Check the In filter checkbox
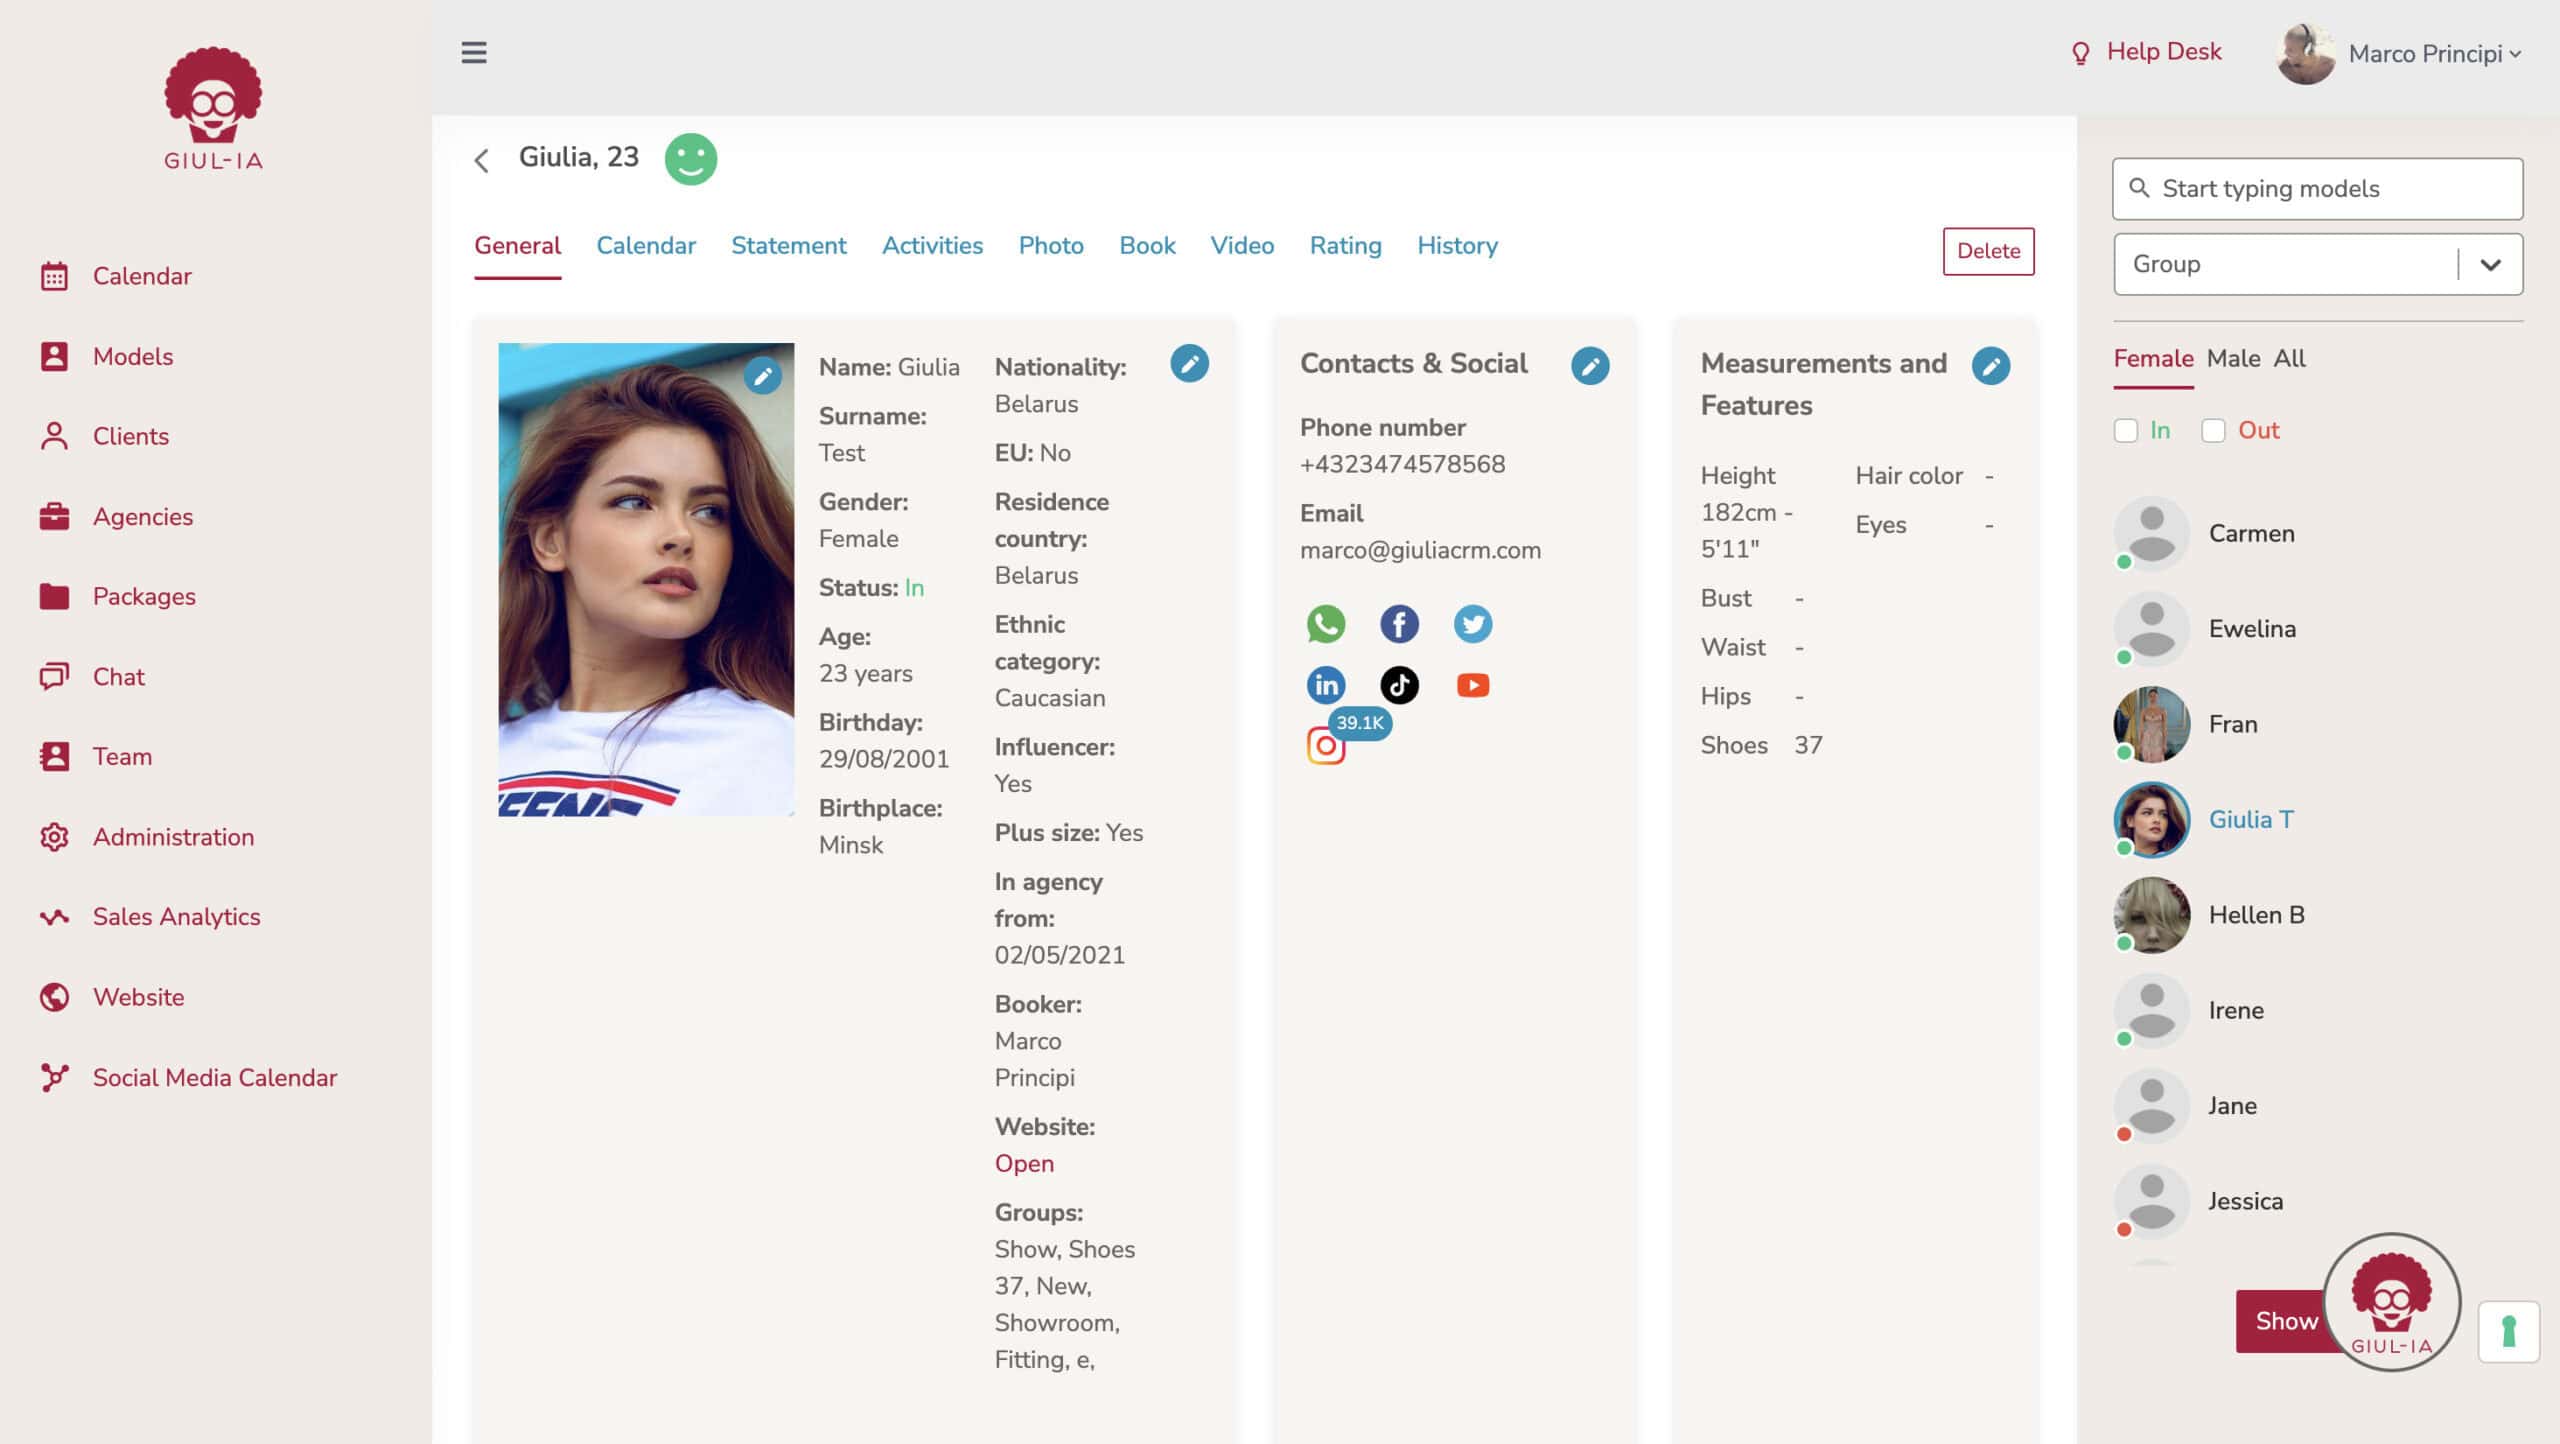Screen dimensions: 2560x1444 (x=2126, y=431)
